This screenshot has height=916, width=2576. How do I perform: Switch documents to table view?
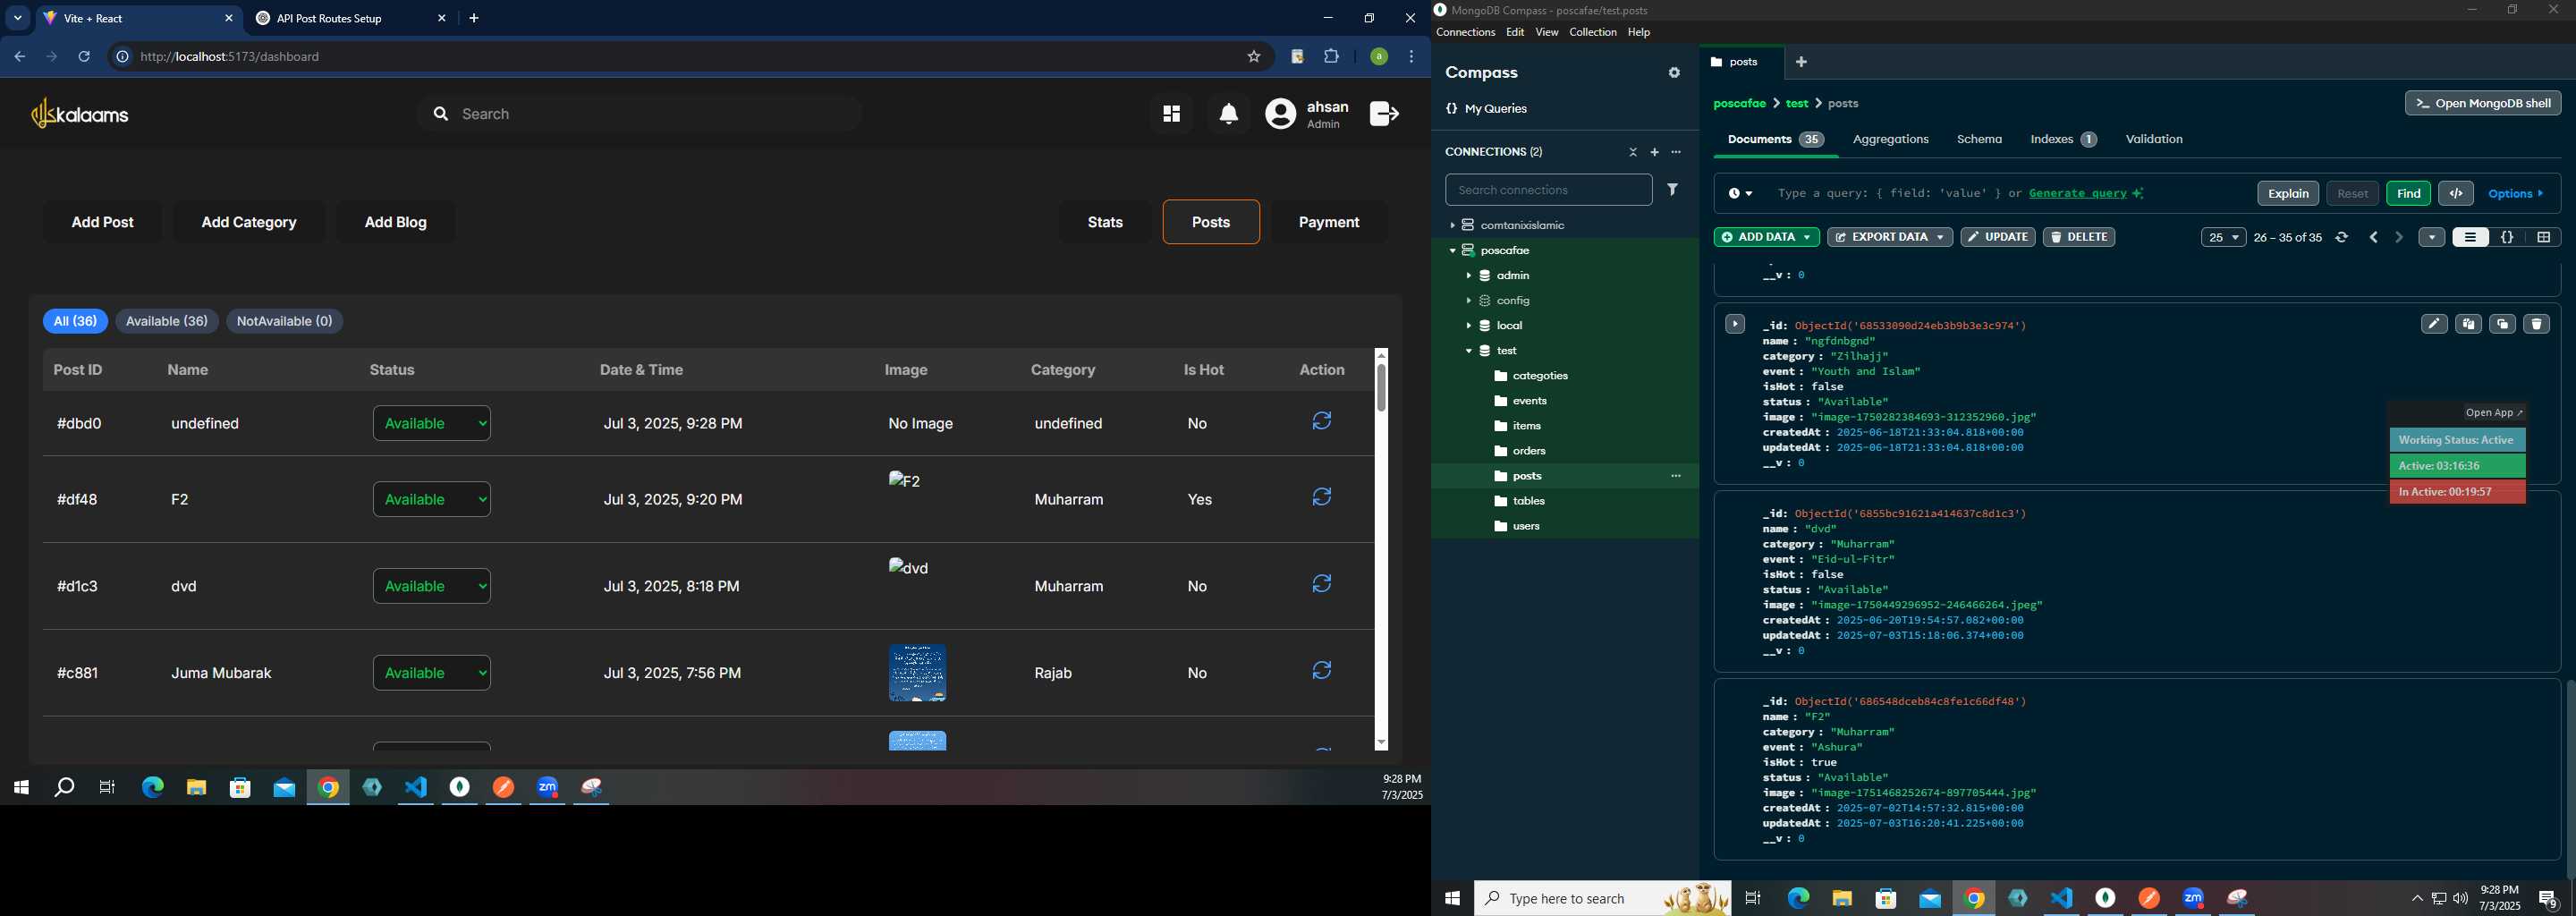2543,237
